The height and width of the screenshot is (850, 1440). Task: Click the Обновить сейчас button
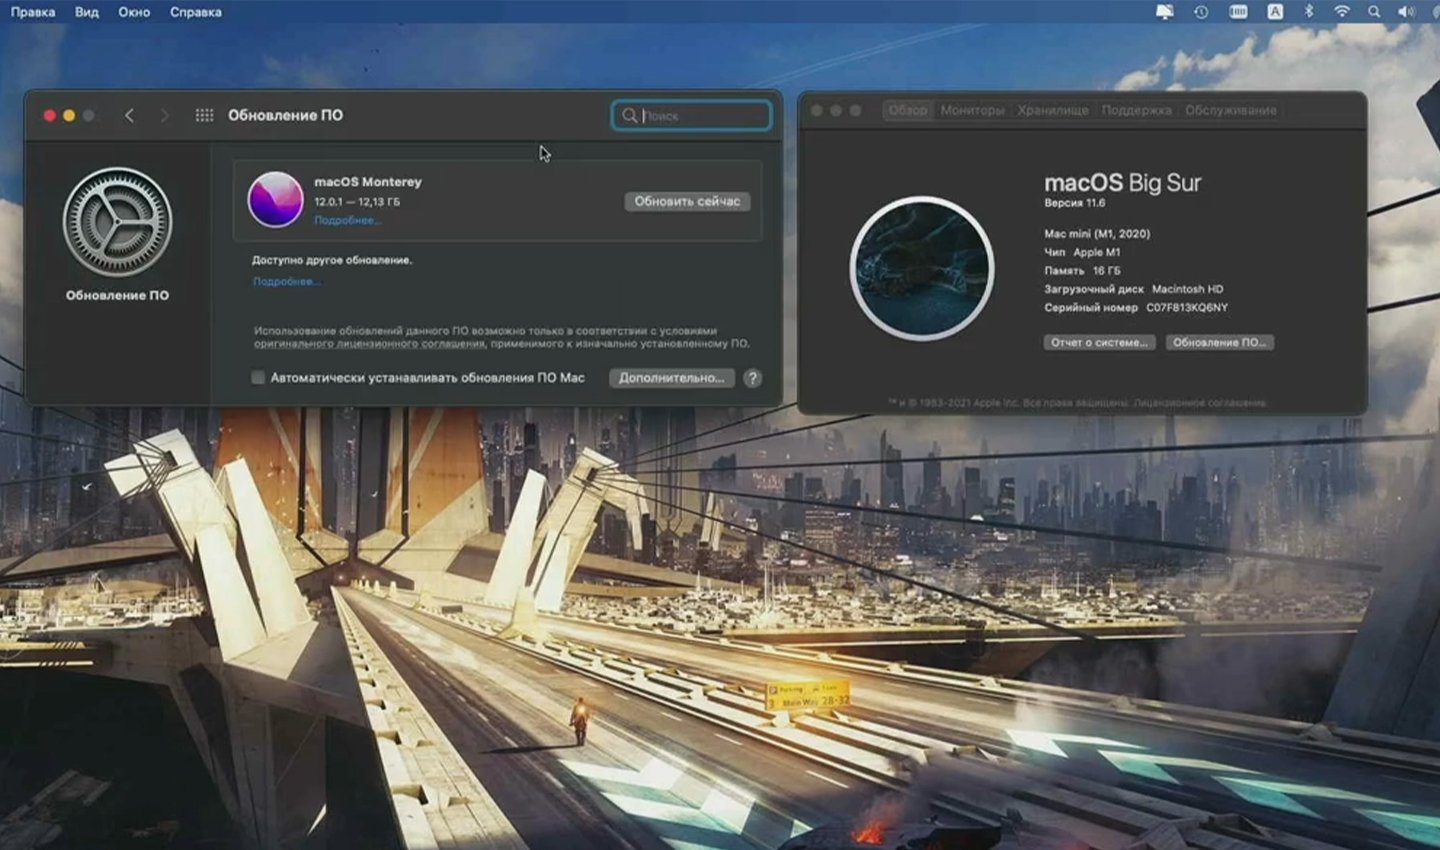pyautogui.click(x=687, y=201)
